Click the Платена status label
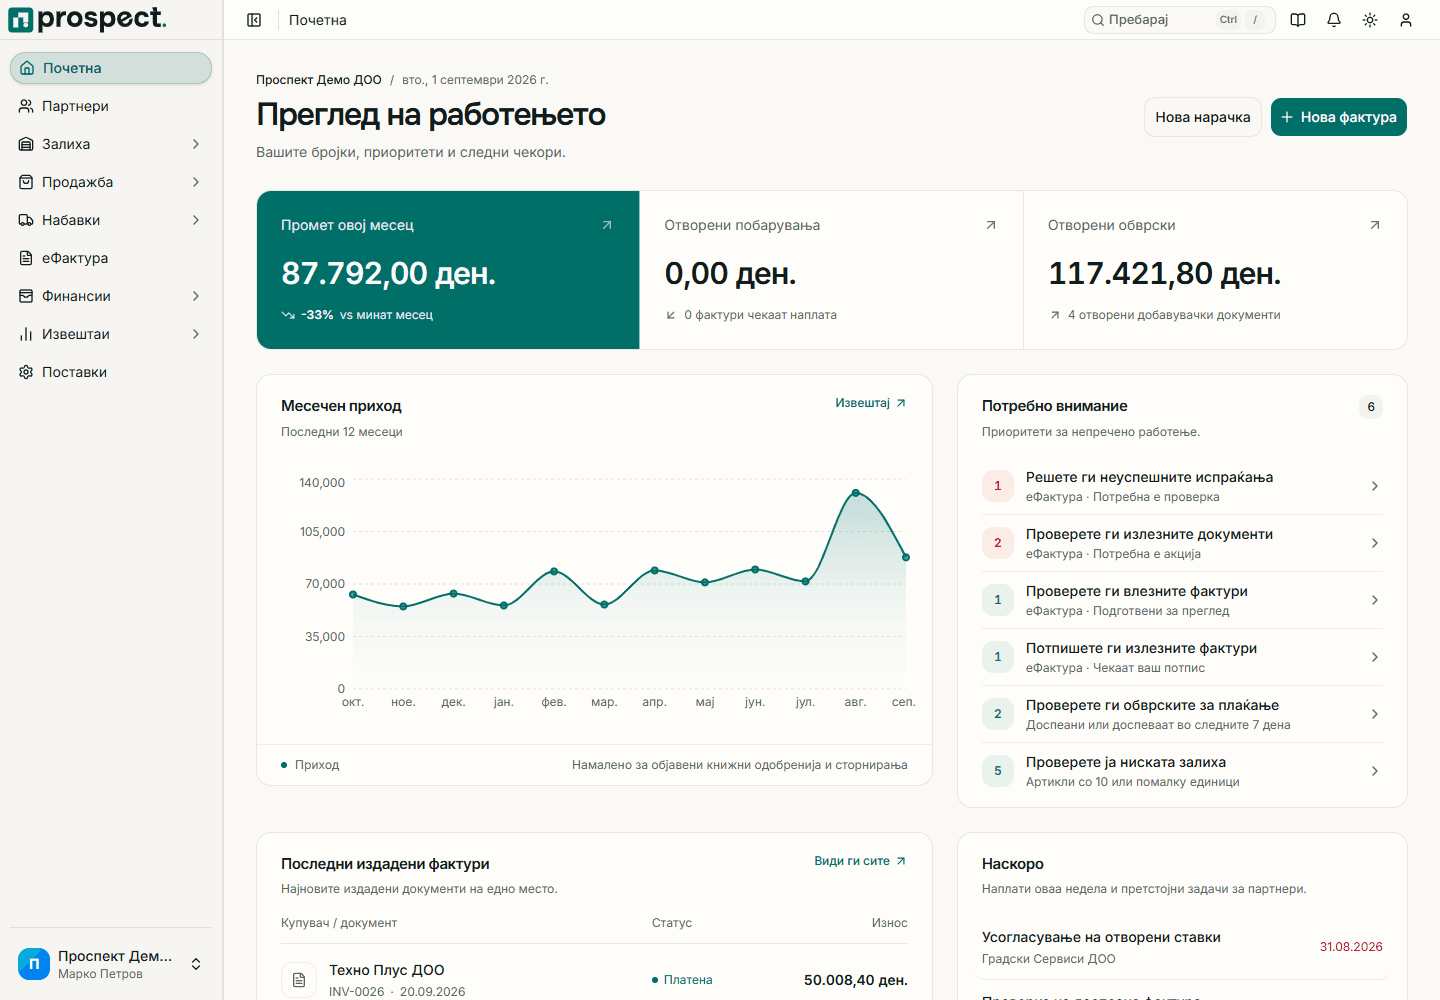Viewport: 1440px width, 1000px height. pyautogui.click(x=682, y=980)
